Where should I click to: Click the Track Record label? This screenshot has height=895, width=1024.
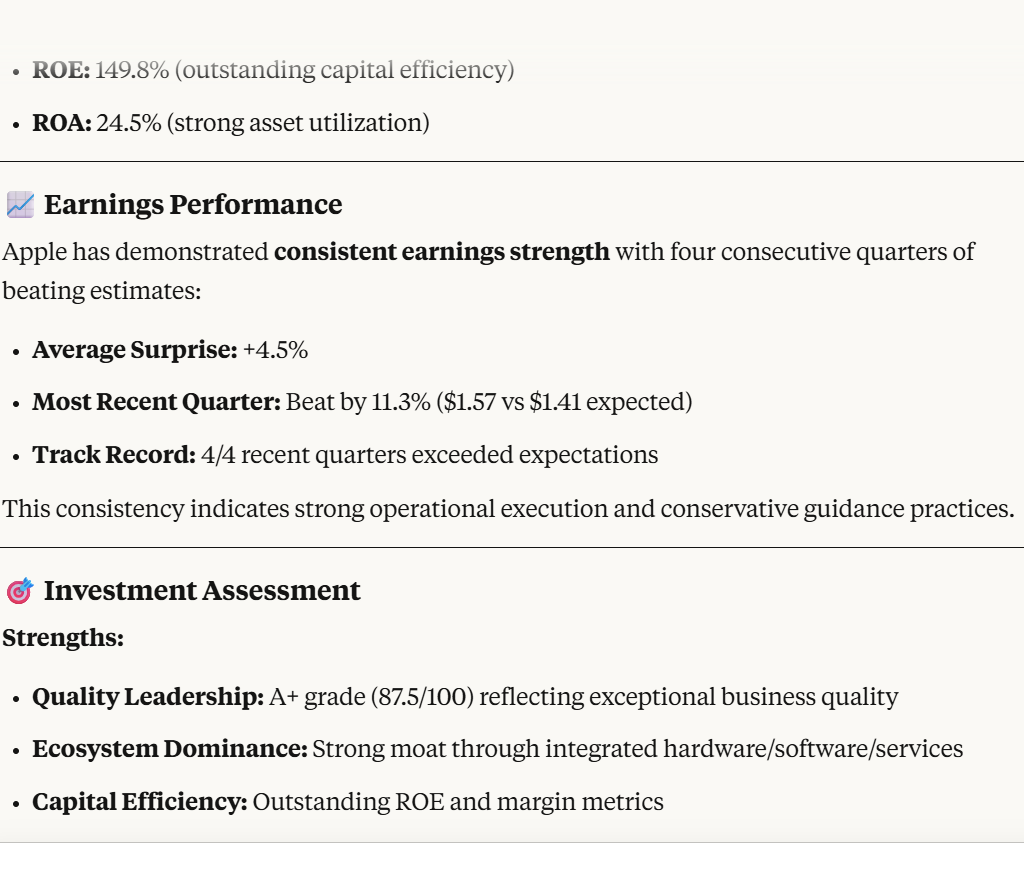[x=114, y=455]
